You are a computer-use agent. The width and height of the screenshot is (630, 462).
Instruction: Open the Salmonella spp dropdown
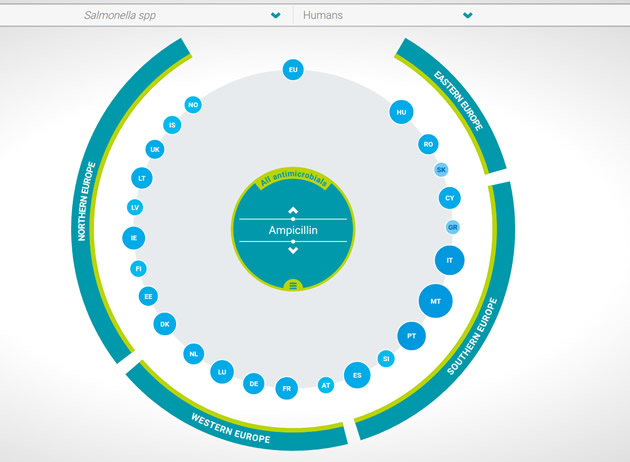tap(180, 15)
